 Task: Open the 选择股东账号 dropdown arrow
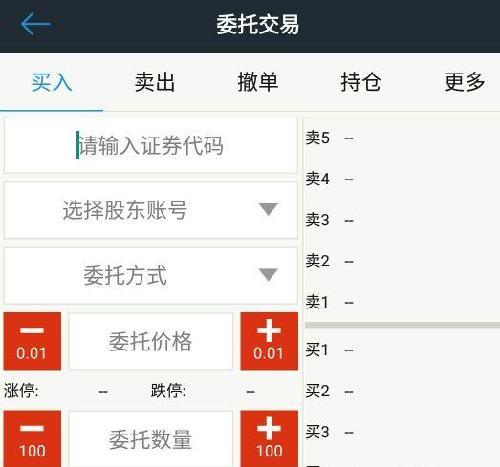tap(268, 209)
